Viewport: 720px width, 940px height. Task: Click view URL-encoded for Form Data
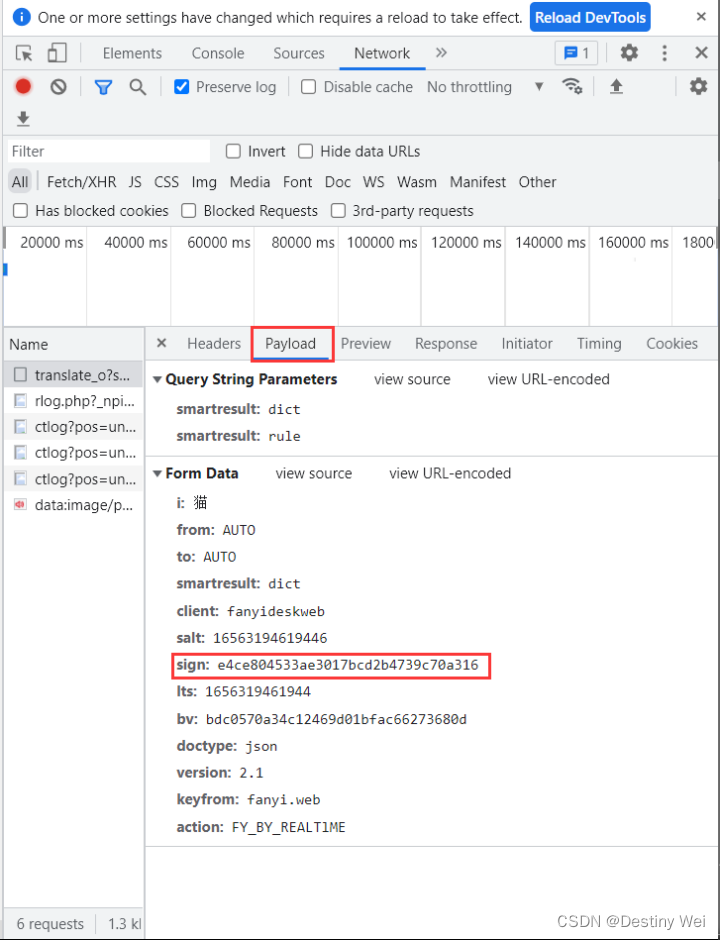(x=450, y=473)
